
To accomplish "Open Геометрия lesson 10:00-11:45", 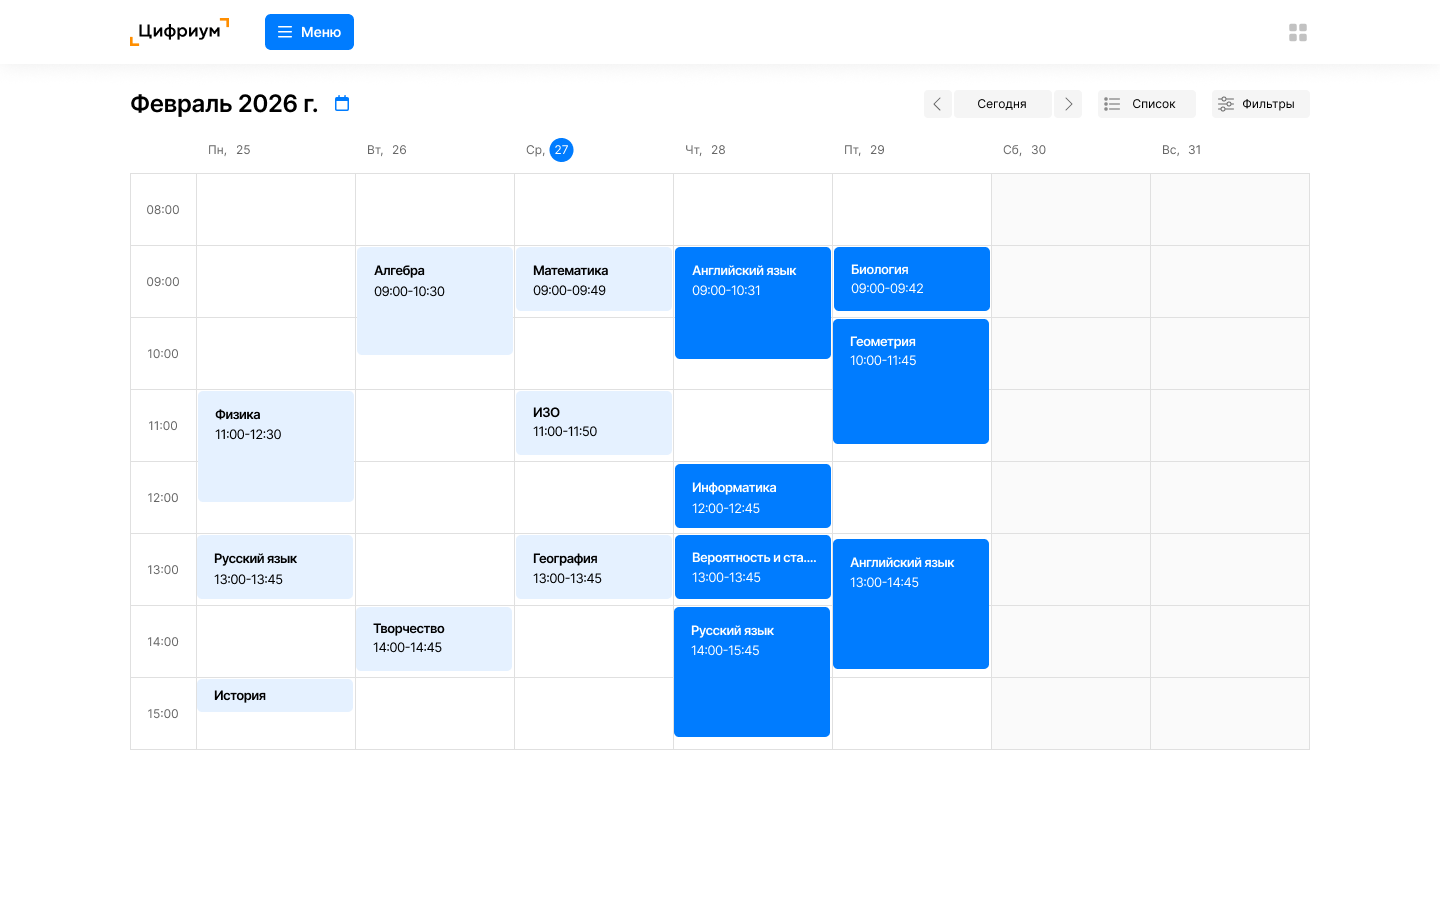I will (910, 381).
